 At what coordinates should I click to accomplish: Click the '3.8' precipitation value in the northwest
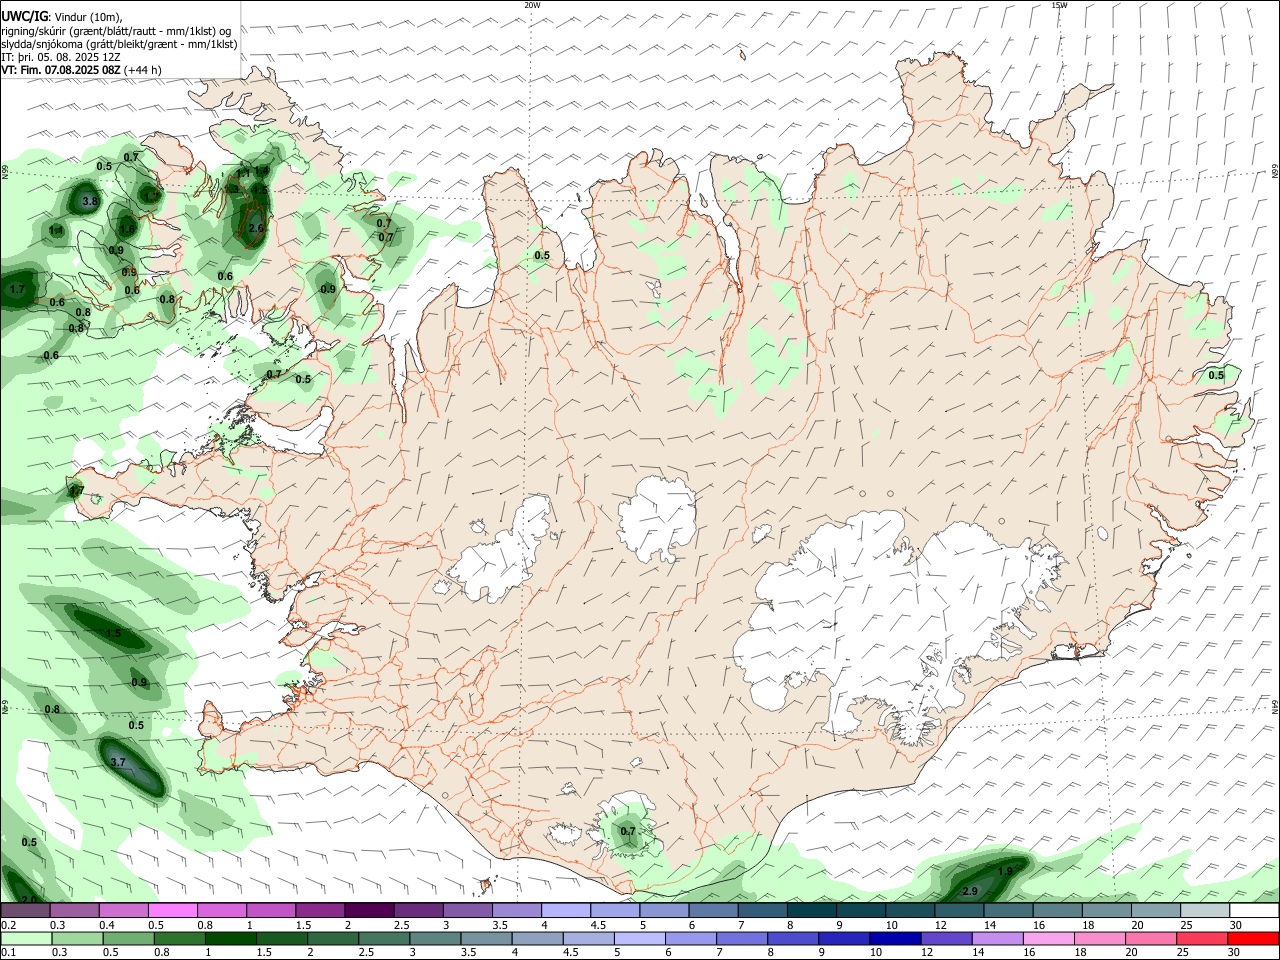click(x=89, y=201)
